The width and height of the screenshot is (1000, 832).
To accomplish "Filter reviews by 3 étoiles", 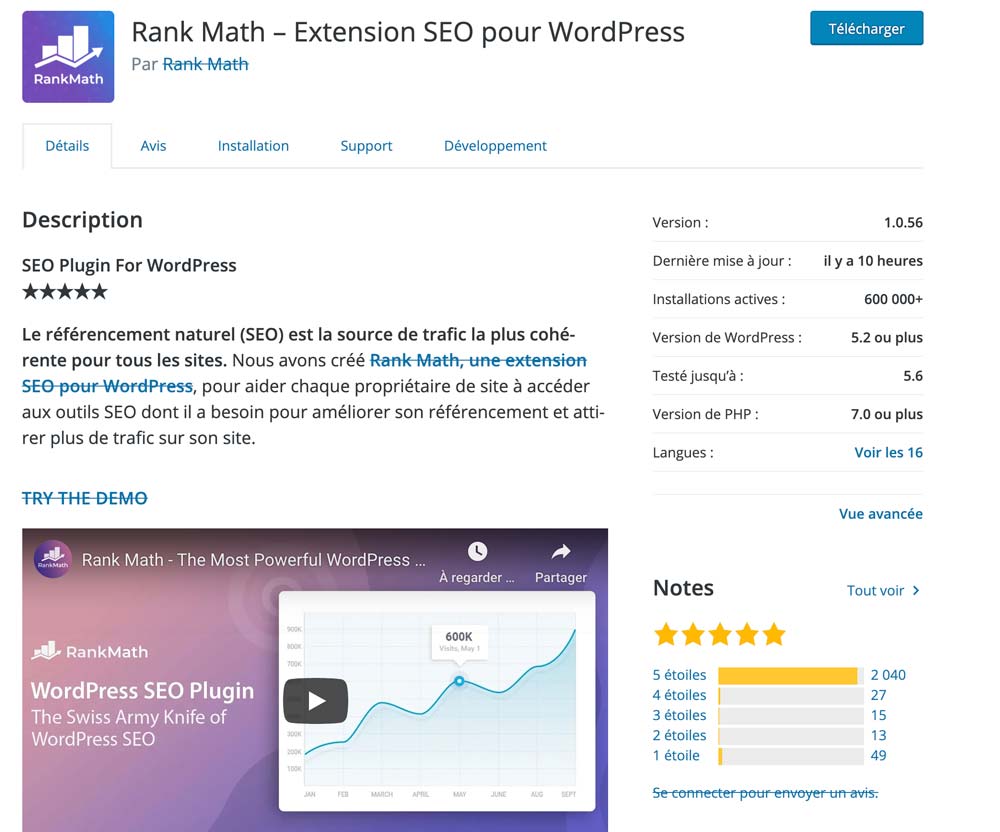I will point(679,715).
